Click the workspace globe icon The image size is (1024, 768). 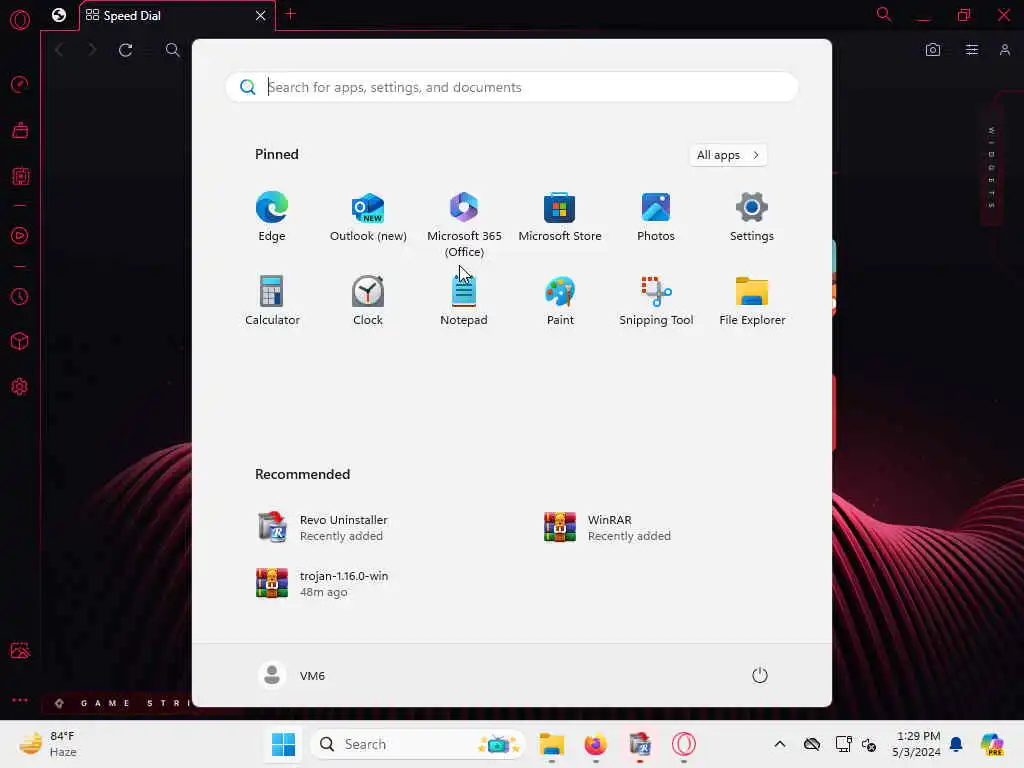pyautogui.click(x=59, y=15)
